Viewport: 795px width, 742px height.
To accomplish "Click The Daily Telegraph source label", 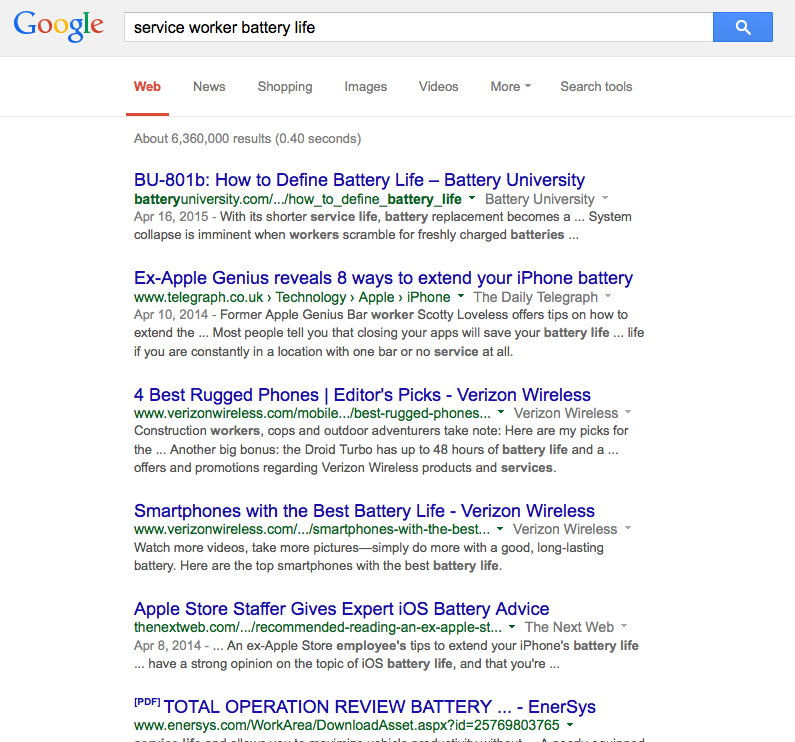I will [535, 297].
